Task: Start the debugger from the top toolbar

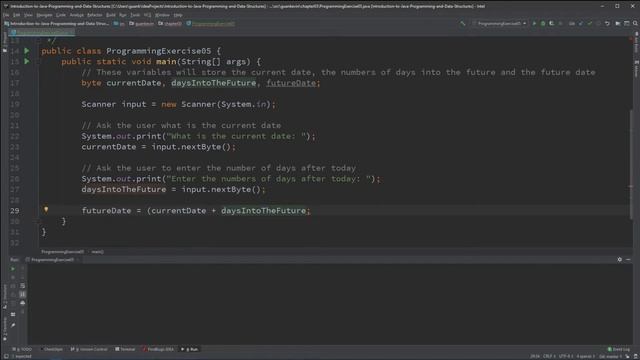Action: pyautogui.click(x=543, y=24)
